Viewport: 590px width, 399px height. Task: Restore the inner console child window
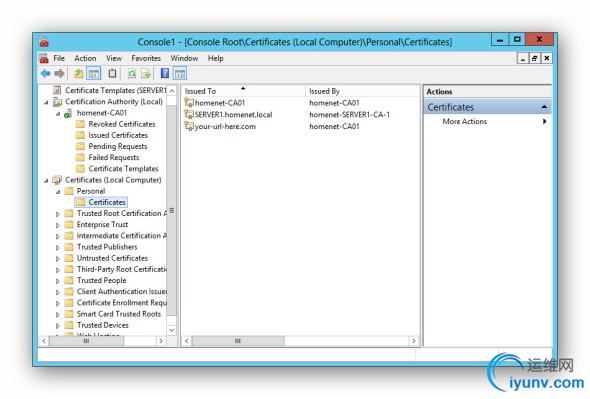[x=534, y=58]
